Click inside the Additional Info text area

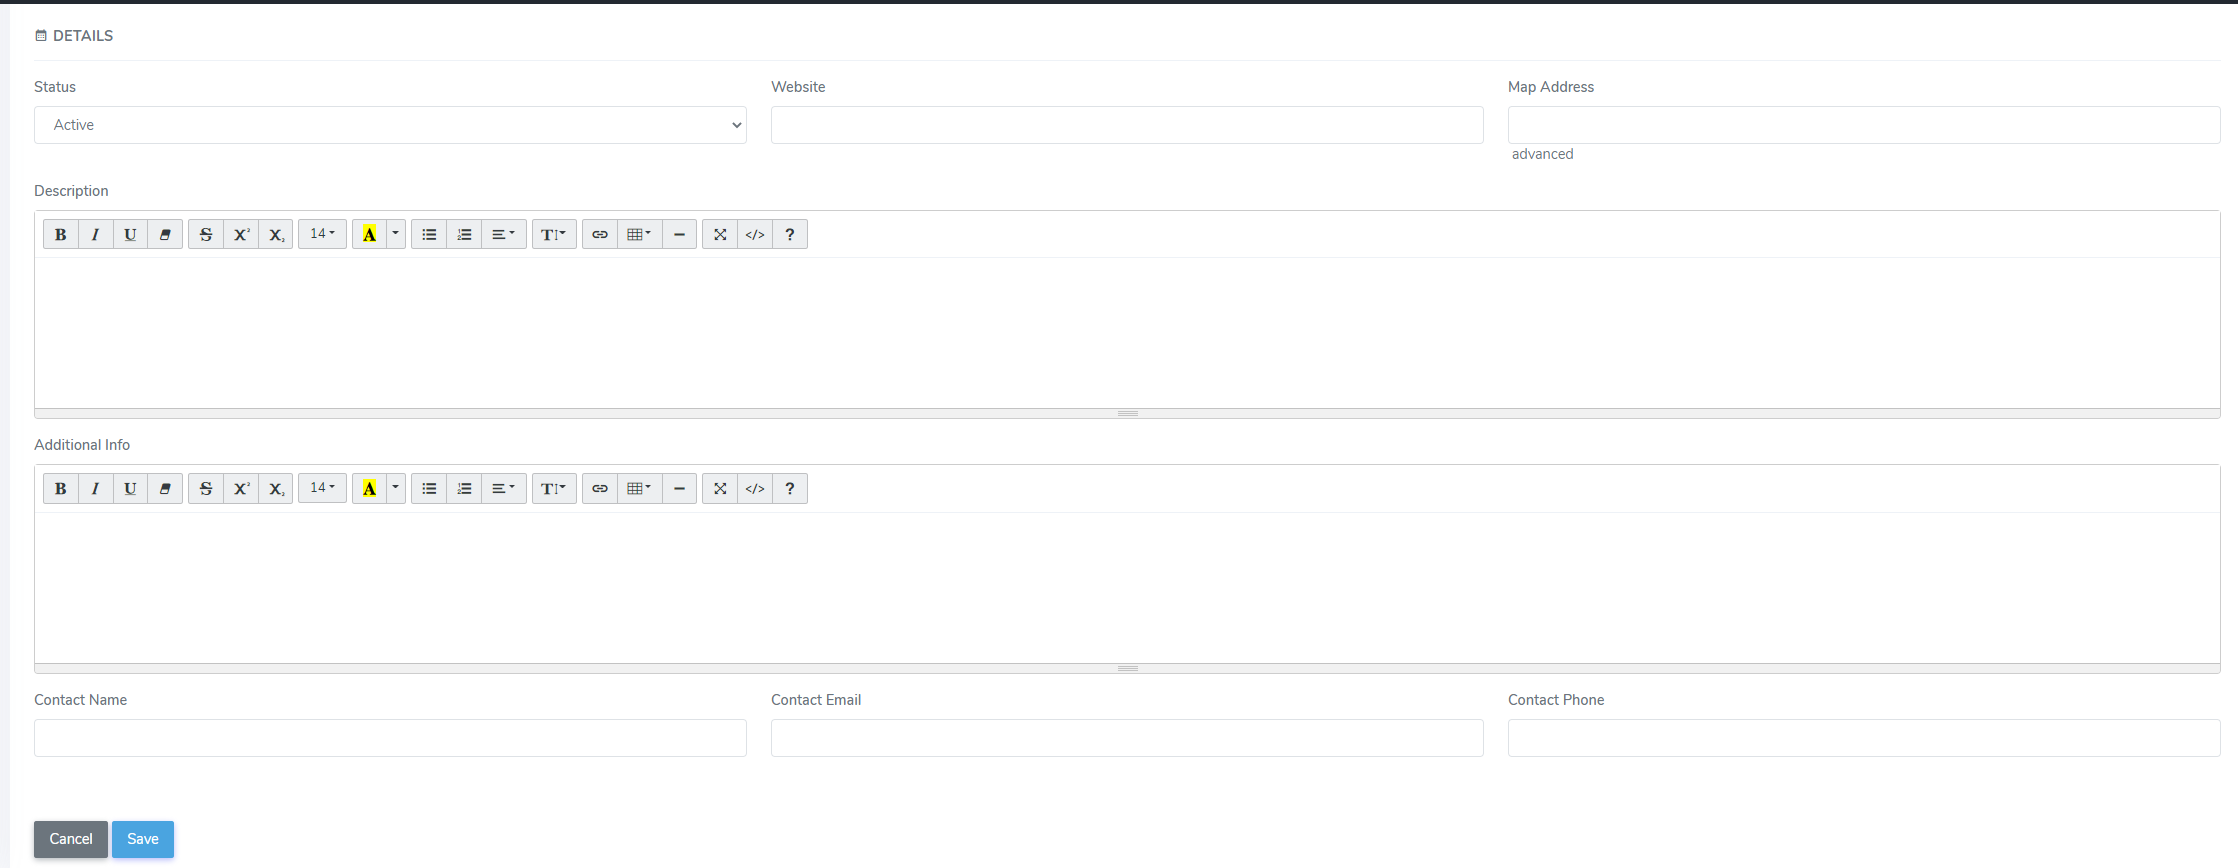click(x=1127, y=588)
